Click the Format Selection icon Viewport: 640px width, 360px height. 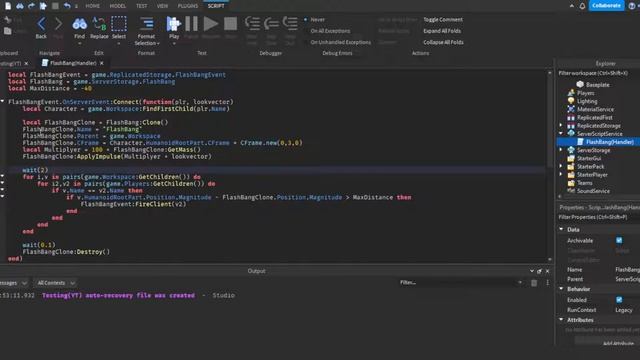pyautogui.click(x=147, y=24)
